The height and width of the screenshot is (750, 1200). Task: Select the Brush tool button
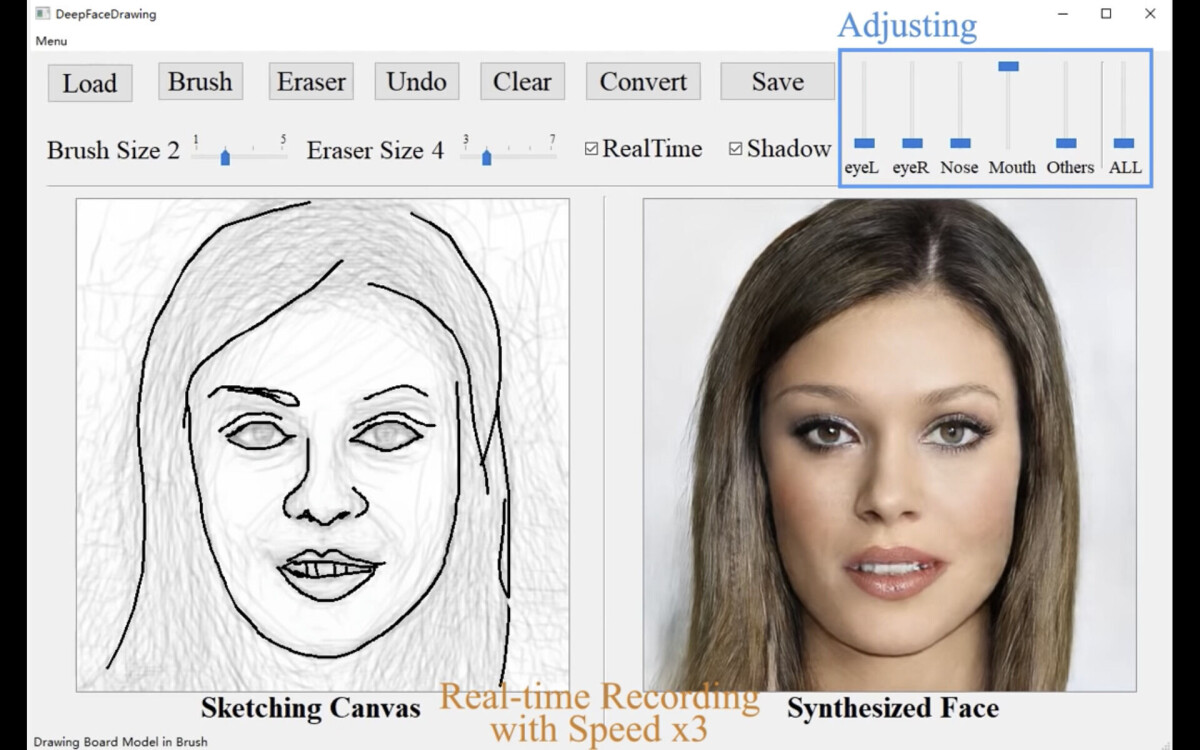point(200,81)
